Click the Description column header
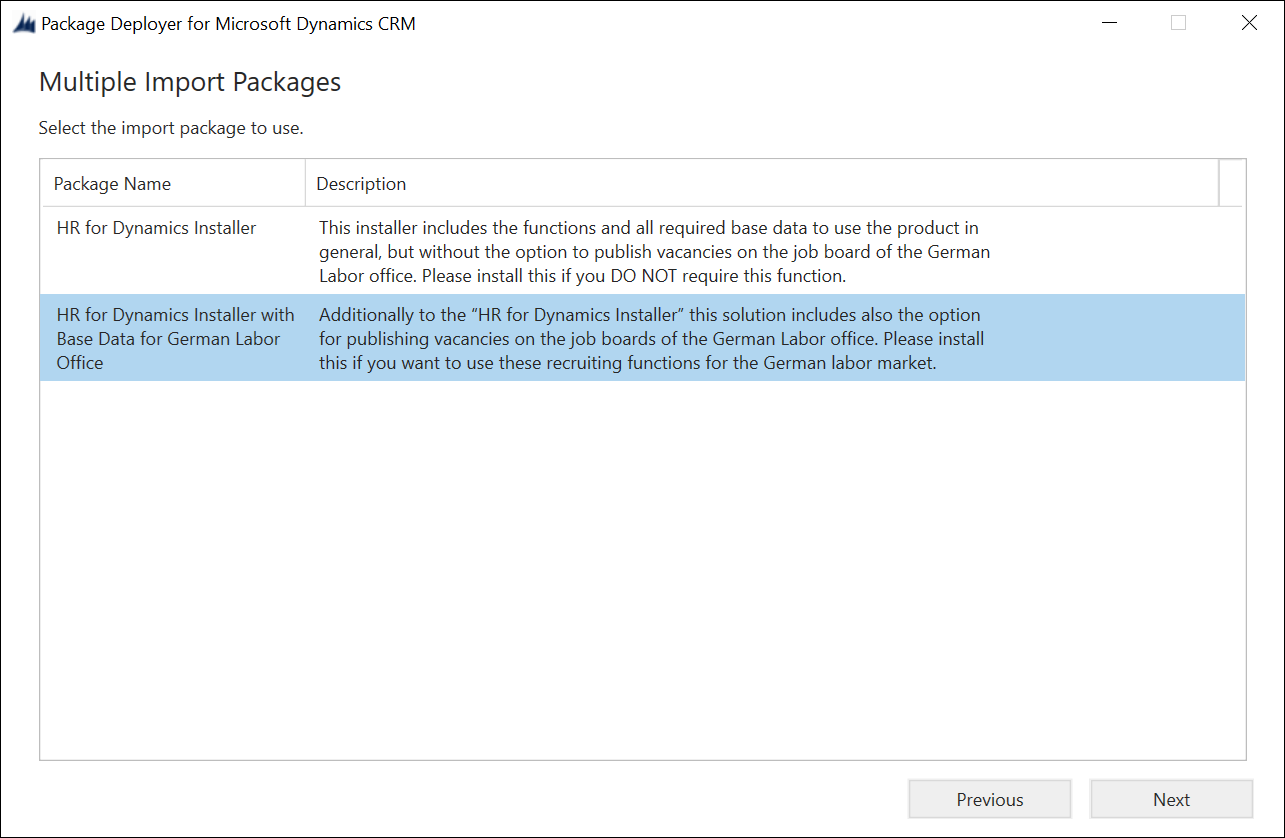 [x=762, y=183]
